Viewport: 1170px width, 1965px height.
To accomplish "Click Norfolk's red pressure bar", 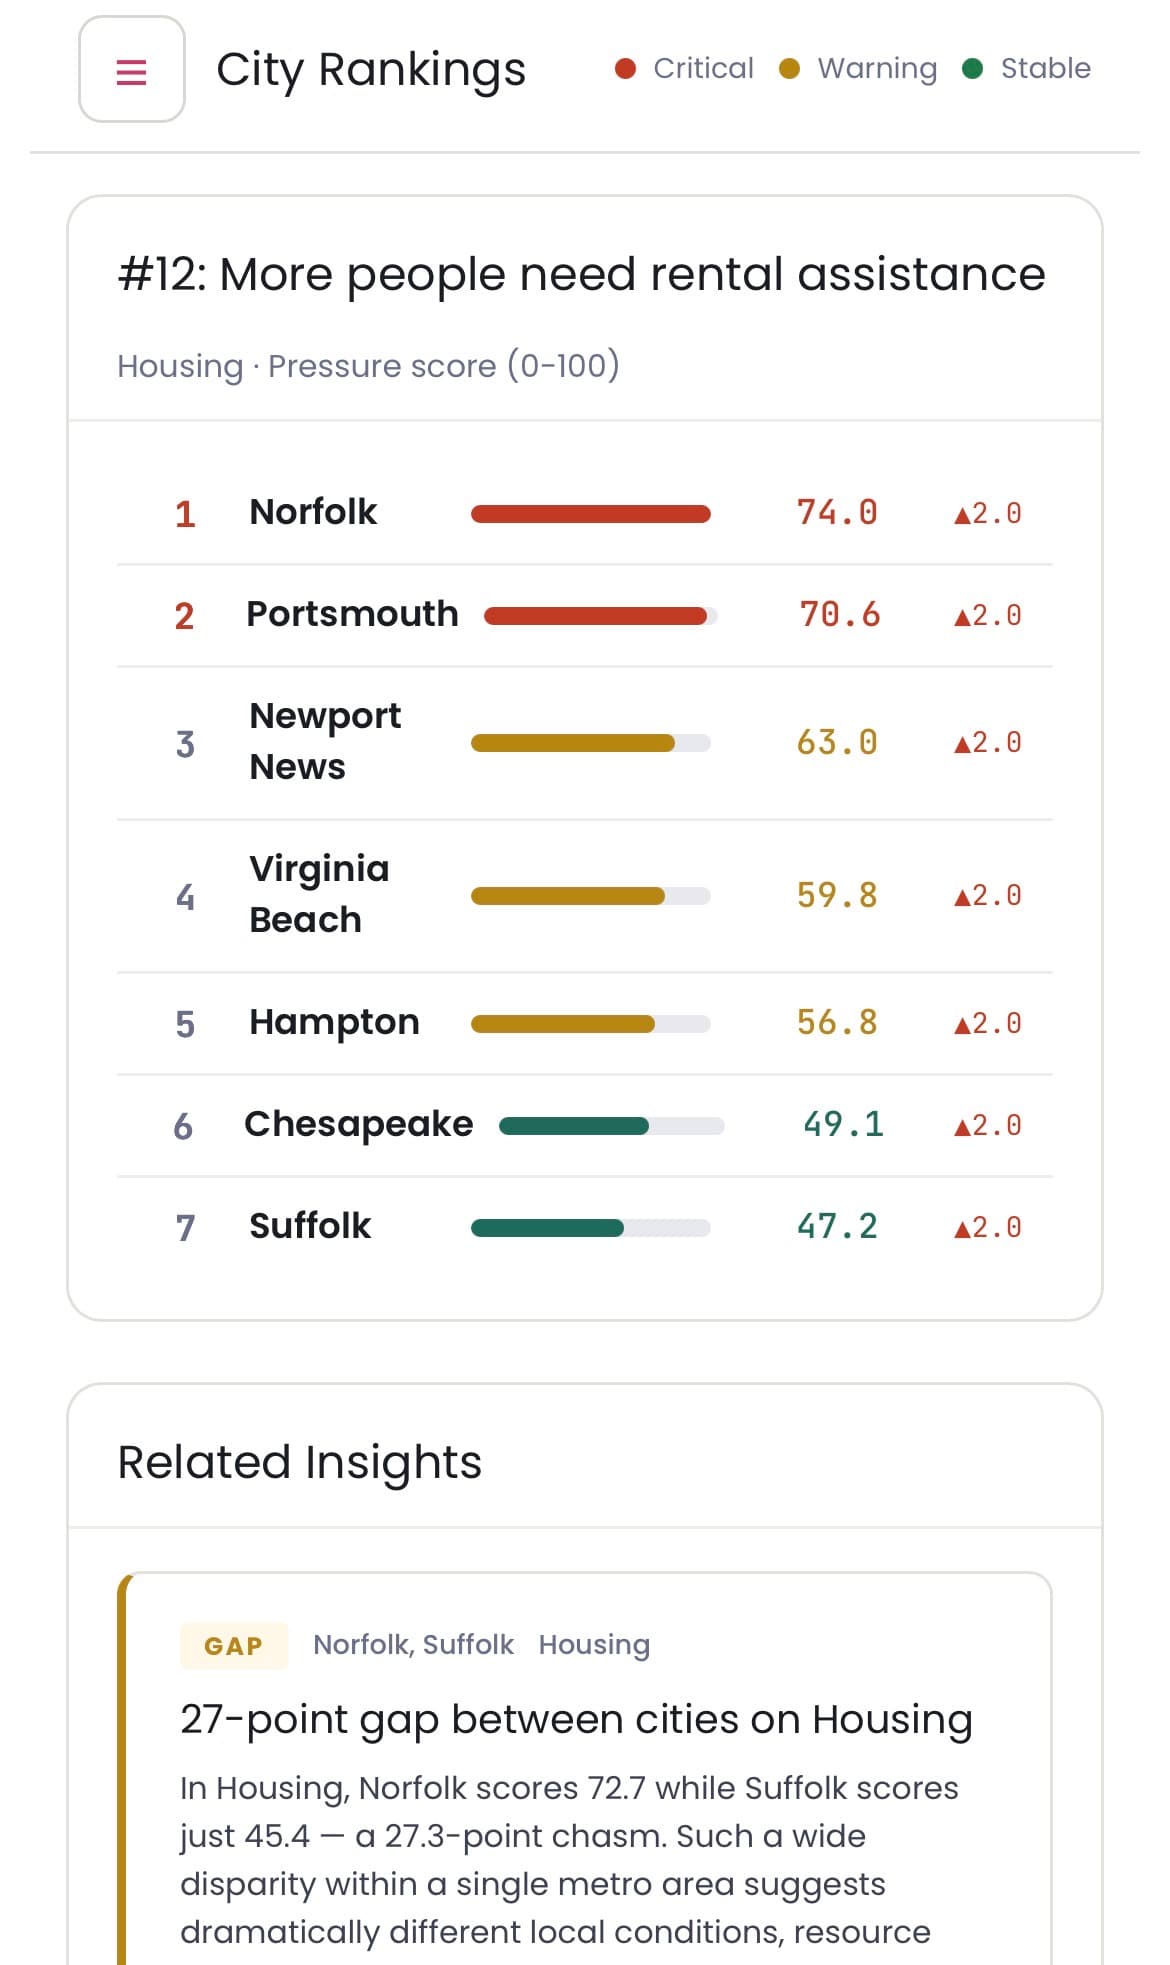I will click(x=590, y=514).
